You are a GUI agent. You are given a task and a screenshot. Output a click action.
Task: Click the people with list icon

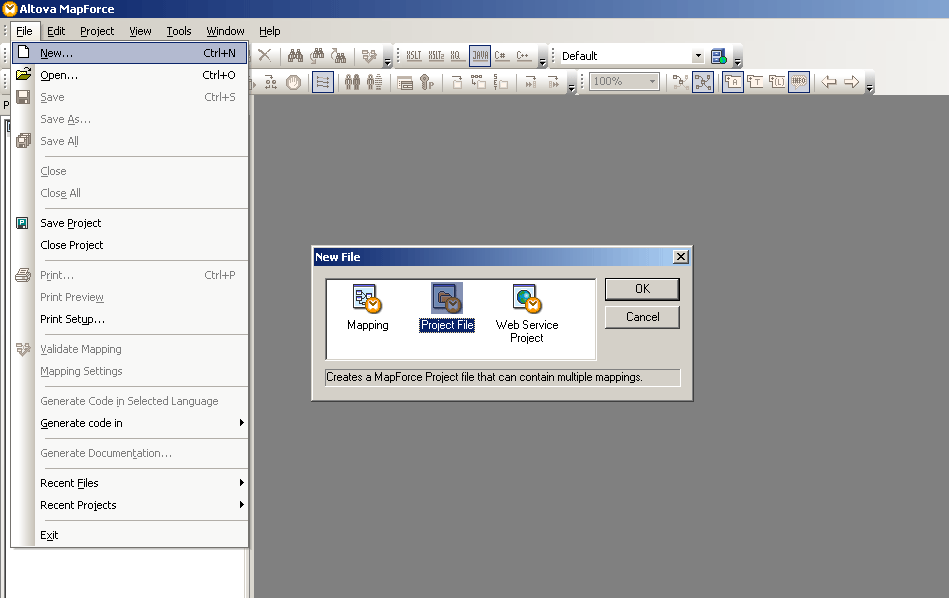tap(375, 82)
